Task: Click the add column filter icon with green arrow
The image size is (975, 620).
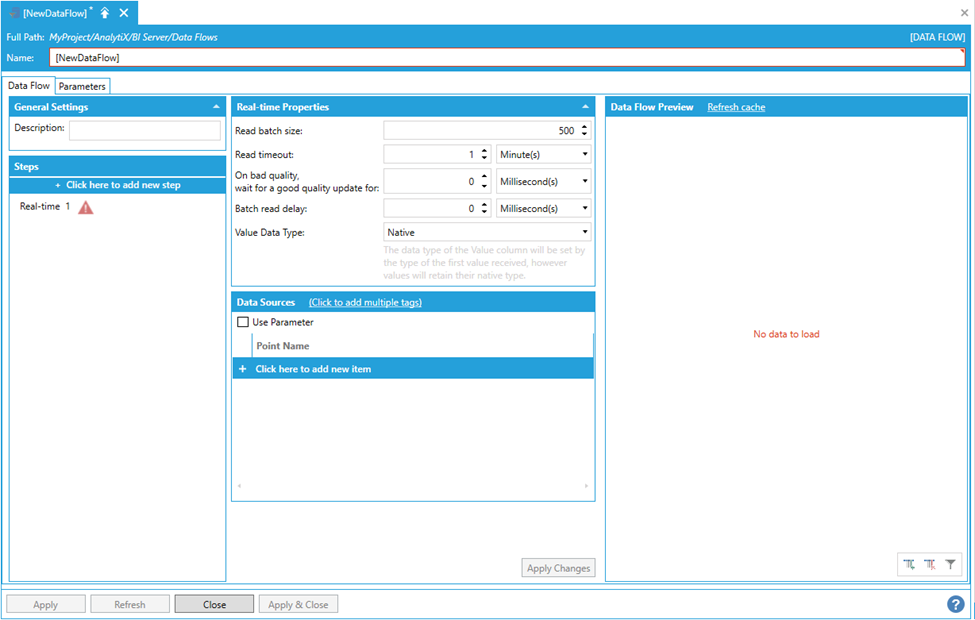Action: click(x=909, y=564)
